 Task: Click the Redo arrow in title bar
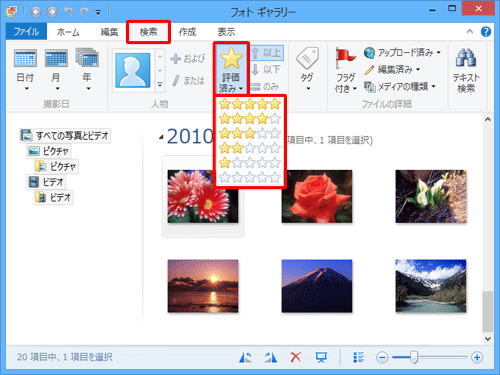pos(84,12)
